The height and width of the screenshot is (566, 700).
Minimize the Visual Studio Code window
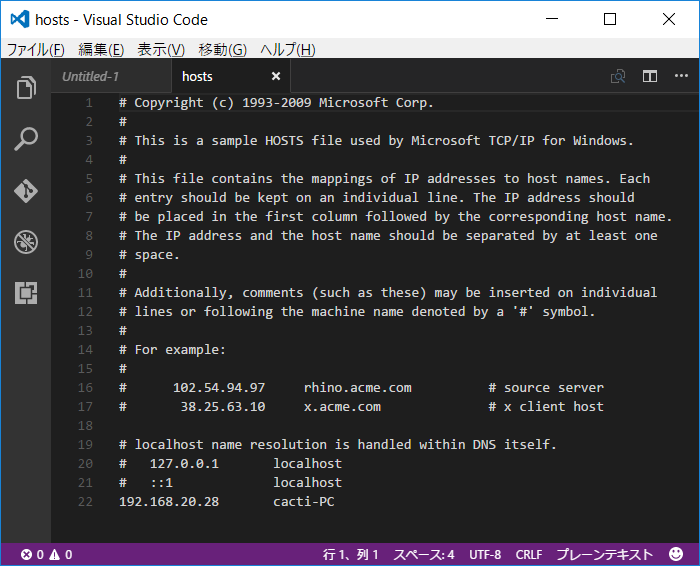552,19
